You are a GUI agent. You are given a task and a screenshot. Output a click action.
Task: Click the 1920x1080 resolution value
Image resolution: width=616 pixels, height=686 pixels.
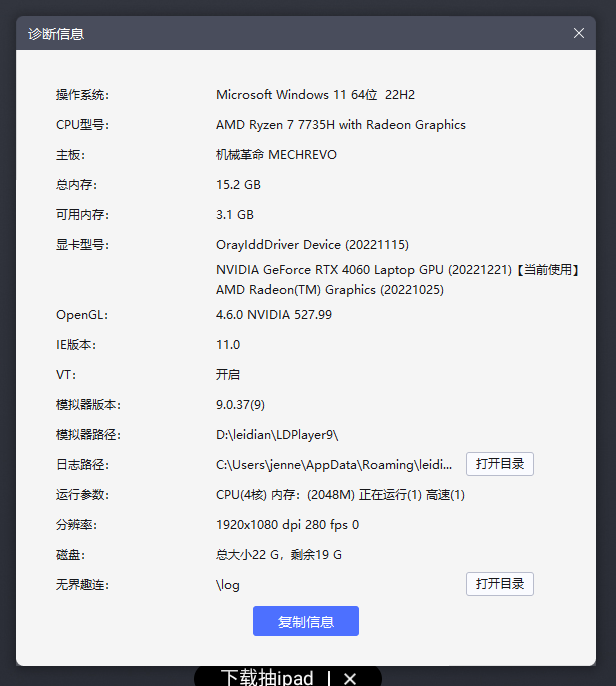pos(287,525)
